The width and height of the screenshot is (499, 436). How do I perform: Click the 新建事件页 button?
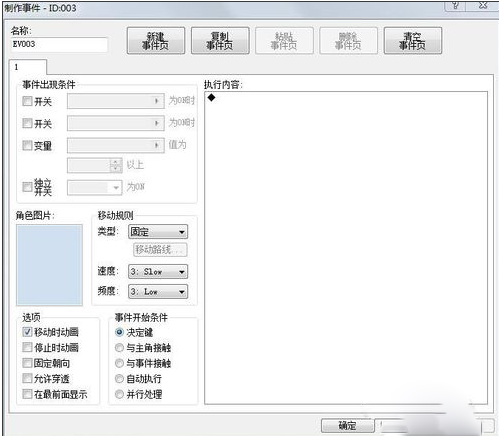click(x=156, y=41)
